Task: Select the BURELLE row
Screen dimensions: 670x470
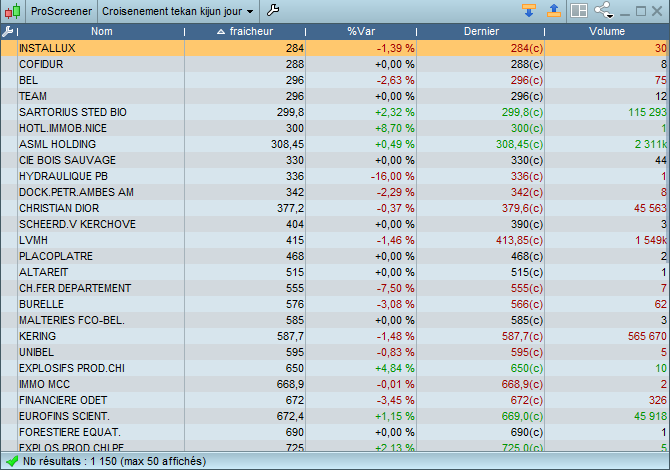Action: click(335, 304)
